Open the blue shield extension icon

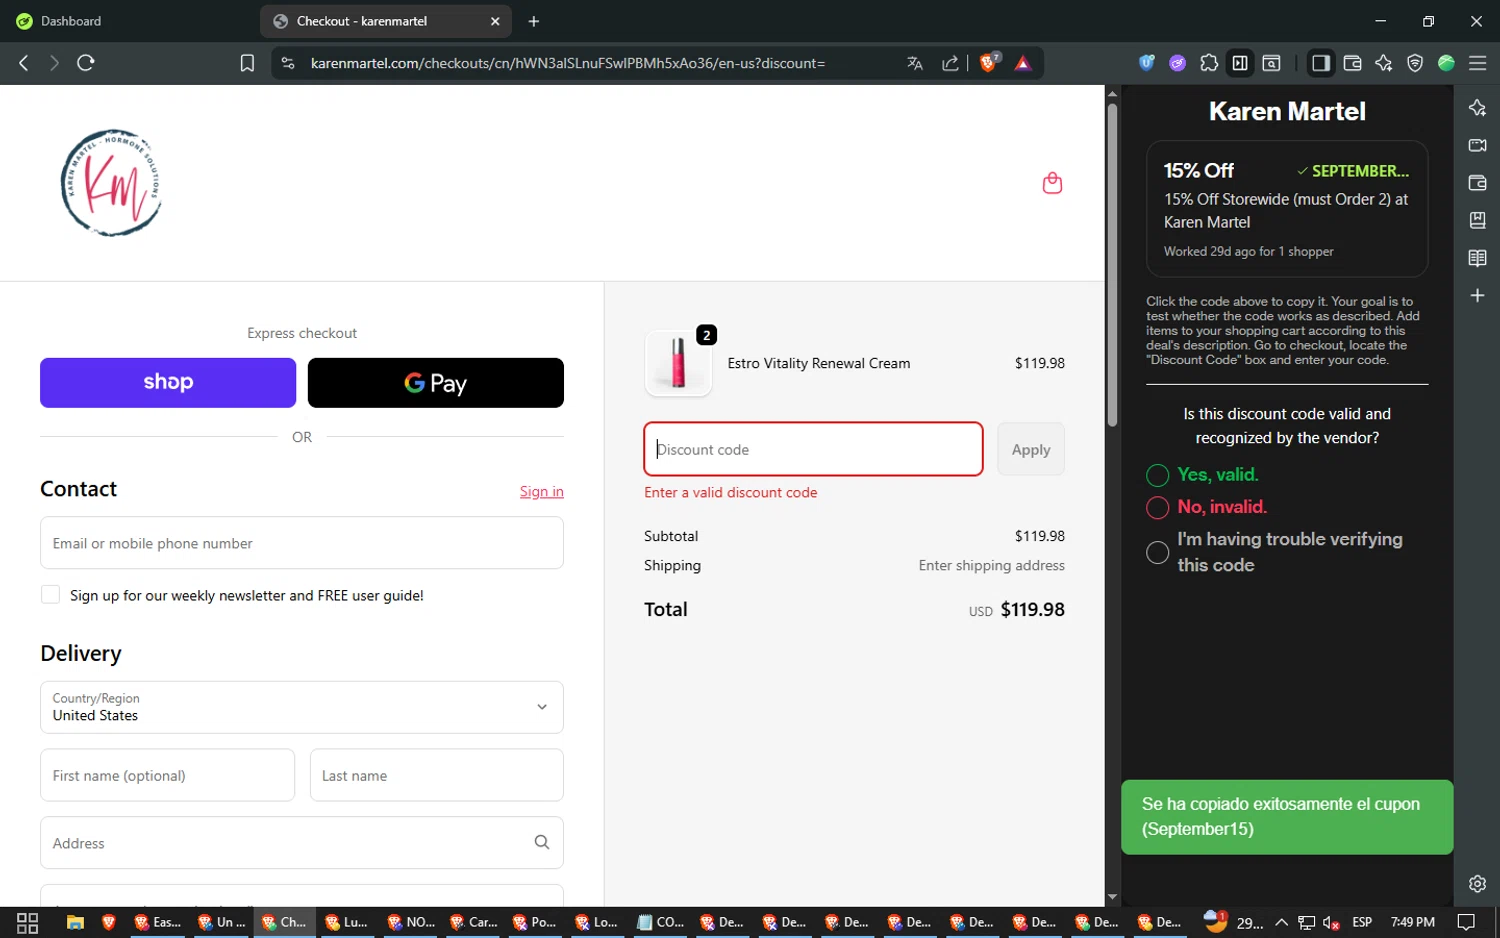[1147, 63]
